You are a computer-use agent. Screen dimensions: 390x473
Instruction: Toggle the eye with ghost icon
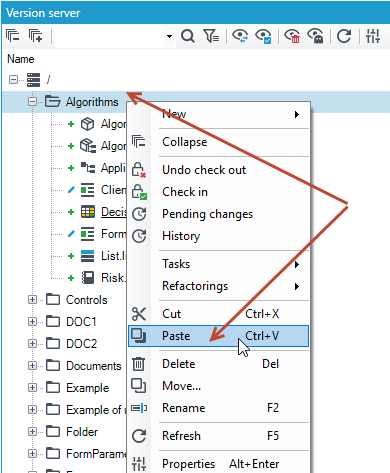click(x=315, y=36)
